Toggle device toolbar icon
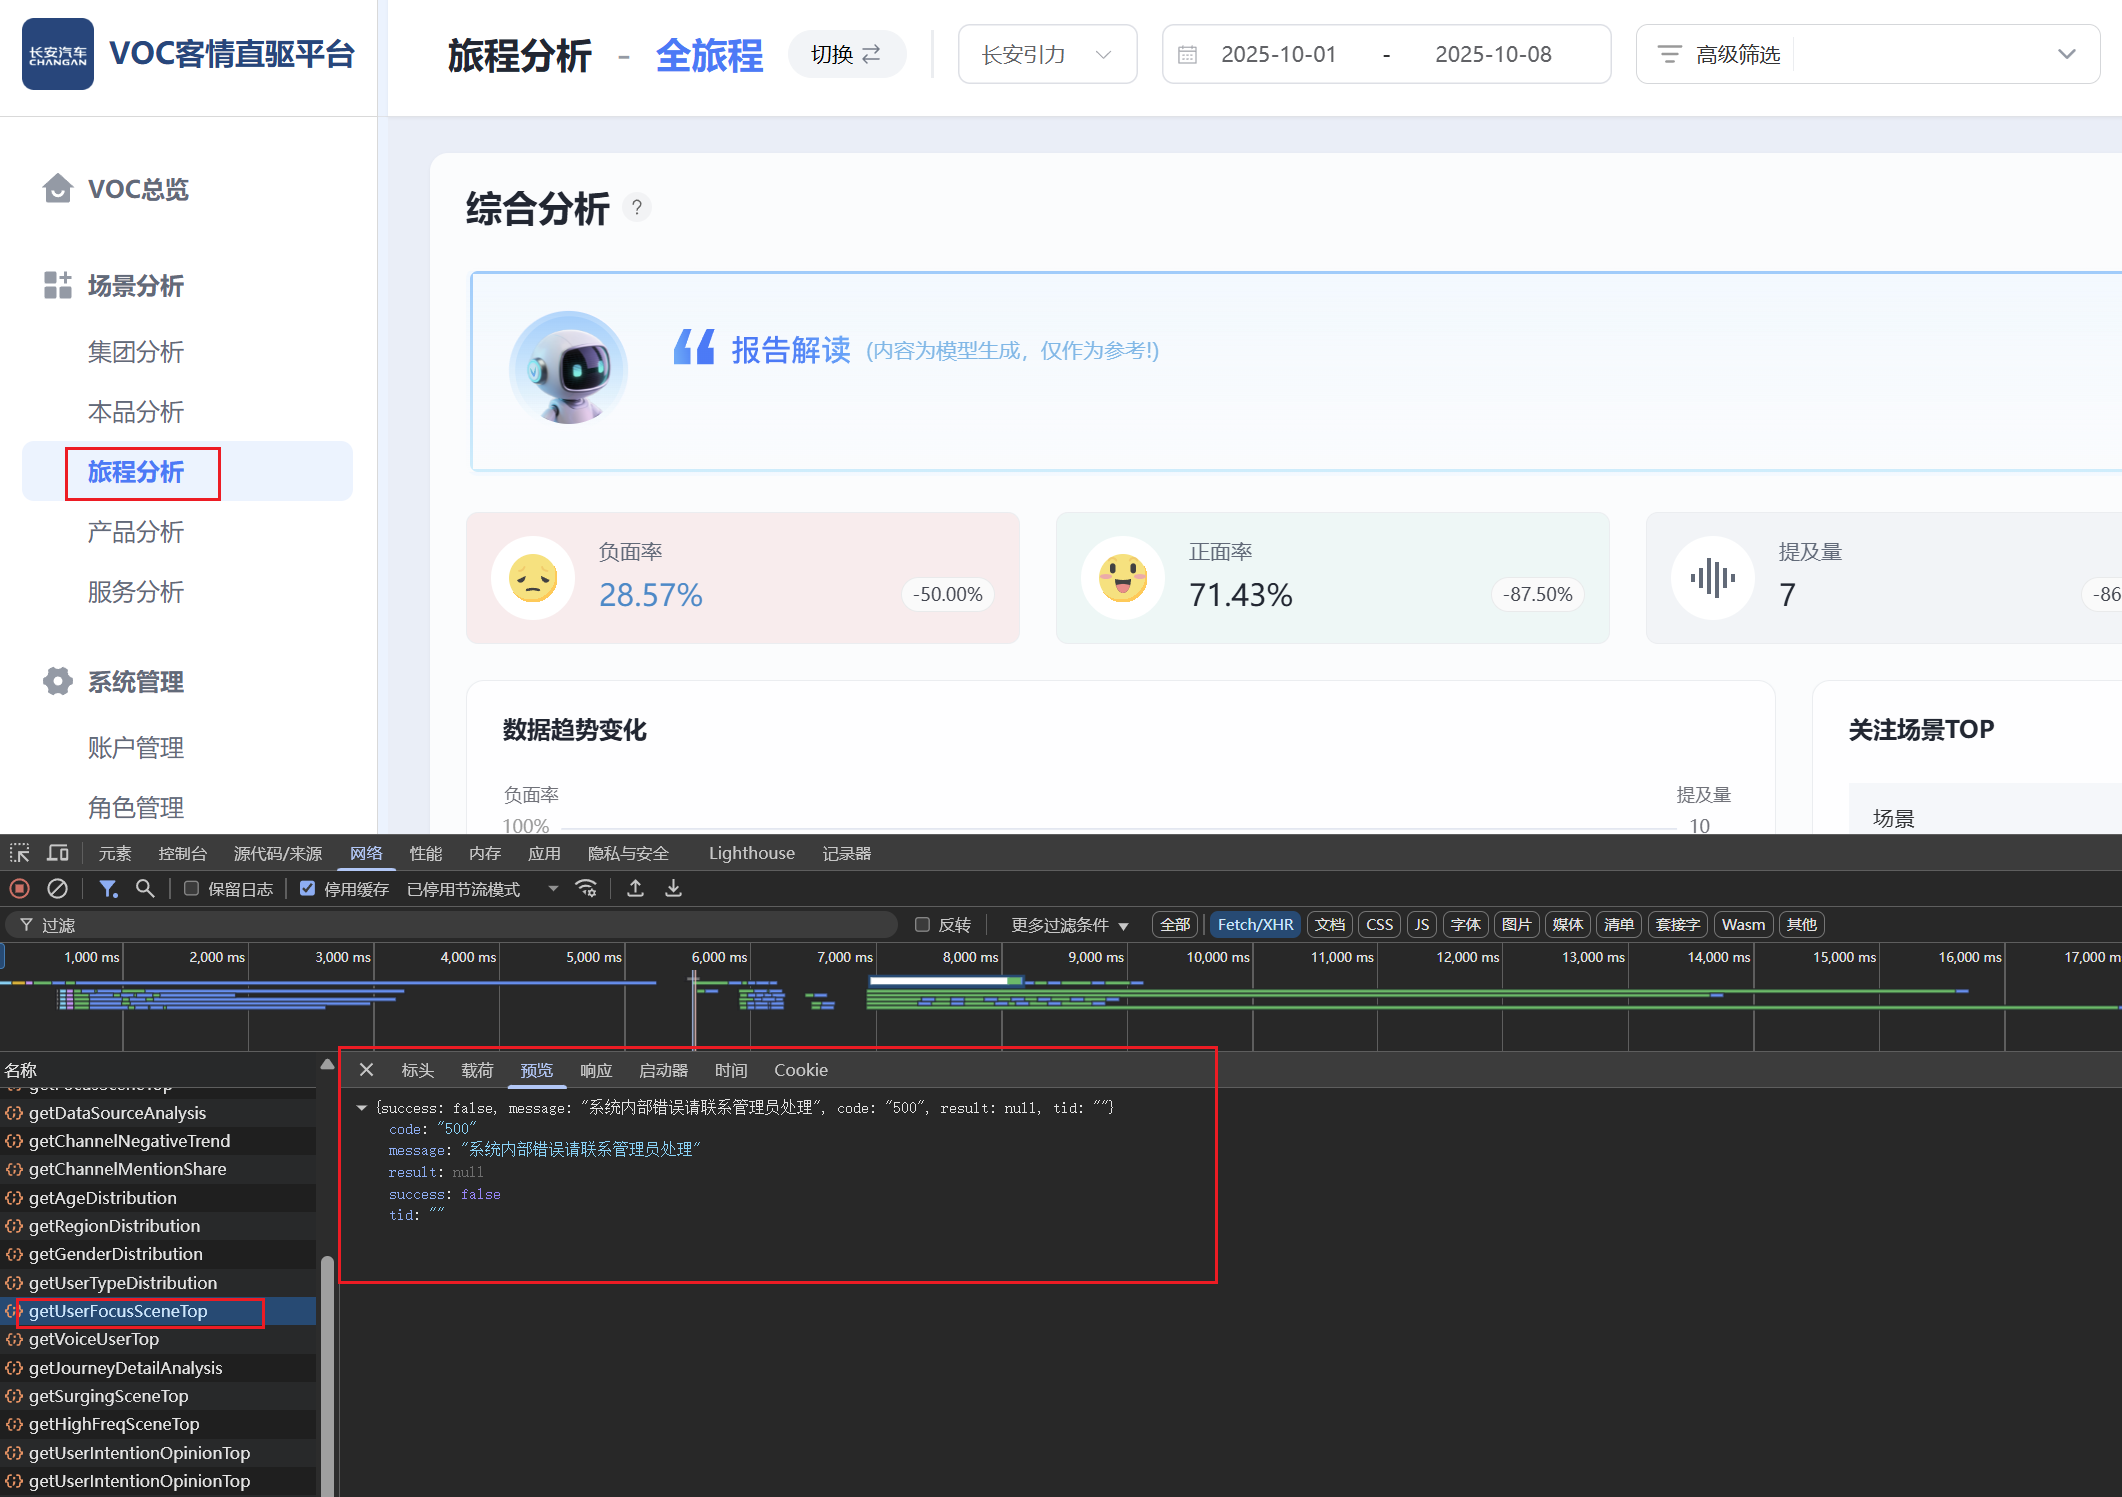This screenshot has height=1497, width=2122. click(58, 853)
